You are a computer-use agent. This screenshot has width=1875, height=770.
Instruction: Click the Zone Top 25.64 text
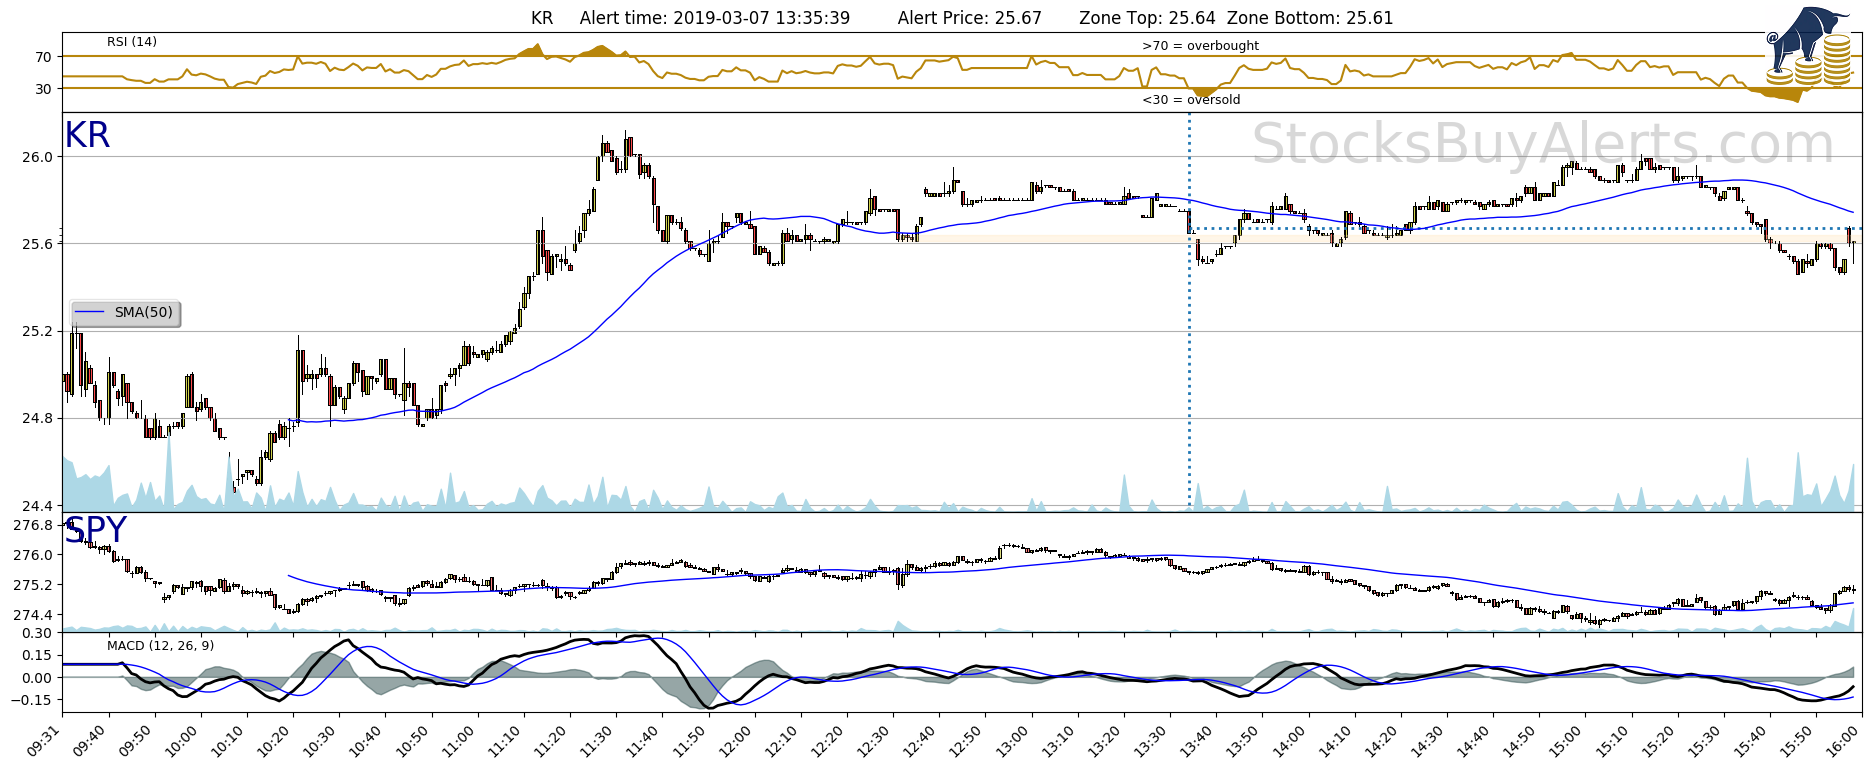click(x=1147, y=18)
